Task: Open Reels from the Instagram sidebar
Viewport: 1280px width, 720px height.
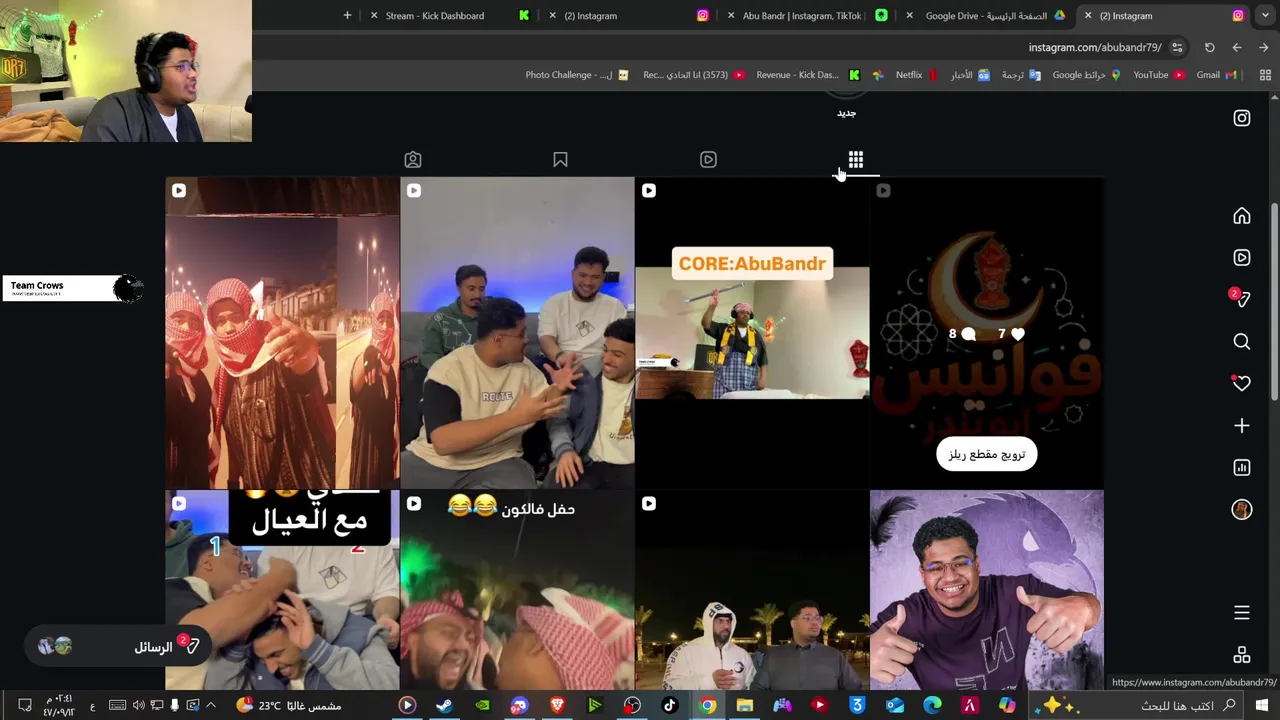Action: 1242,258
